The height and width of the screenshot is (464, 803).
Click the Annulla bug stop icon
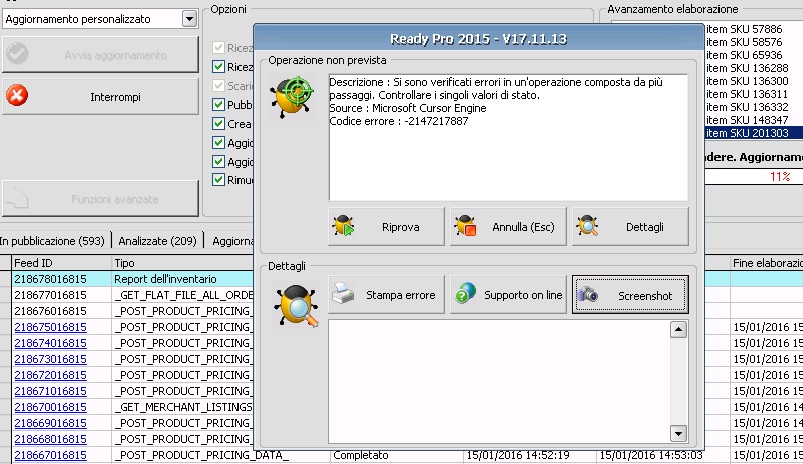[x=466, y=226]
